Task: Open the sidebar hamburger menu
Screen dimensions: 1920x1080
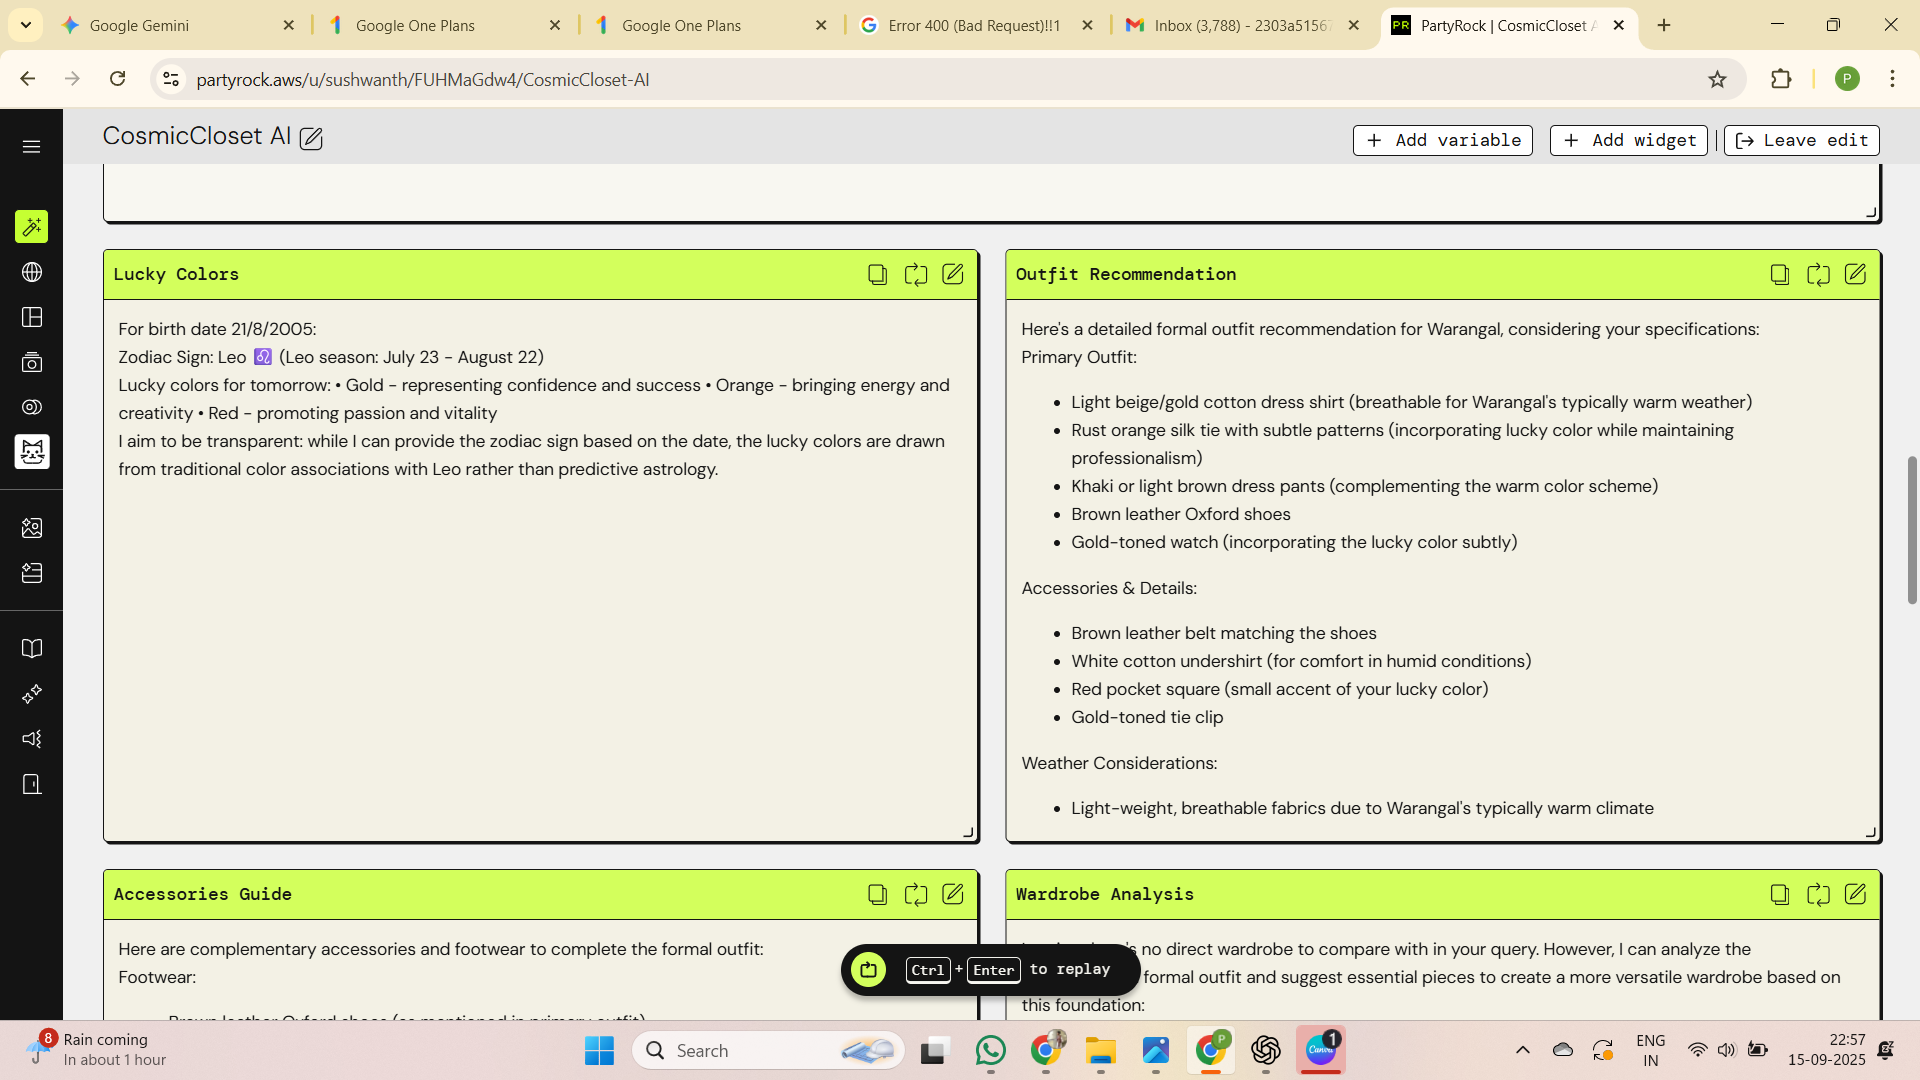Action: pos(31,147)
